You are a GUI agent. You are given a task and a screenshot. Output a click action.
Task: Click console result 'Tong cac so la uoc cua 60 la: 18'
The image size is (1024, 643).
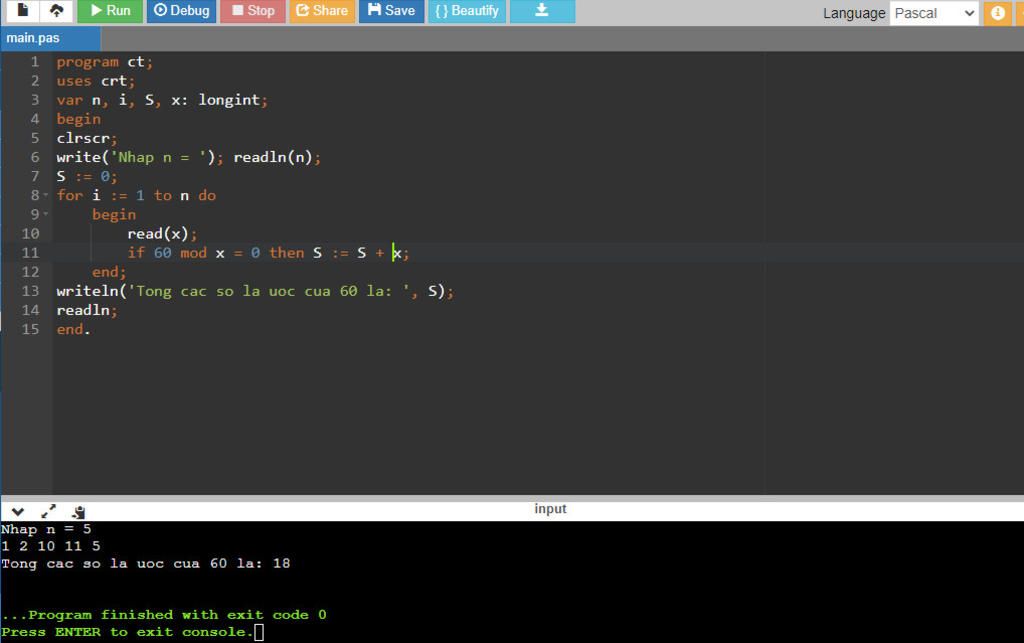tap(146, 563)
